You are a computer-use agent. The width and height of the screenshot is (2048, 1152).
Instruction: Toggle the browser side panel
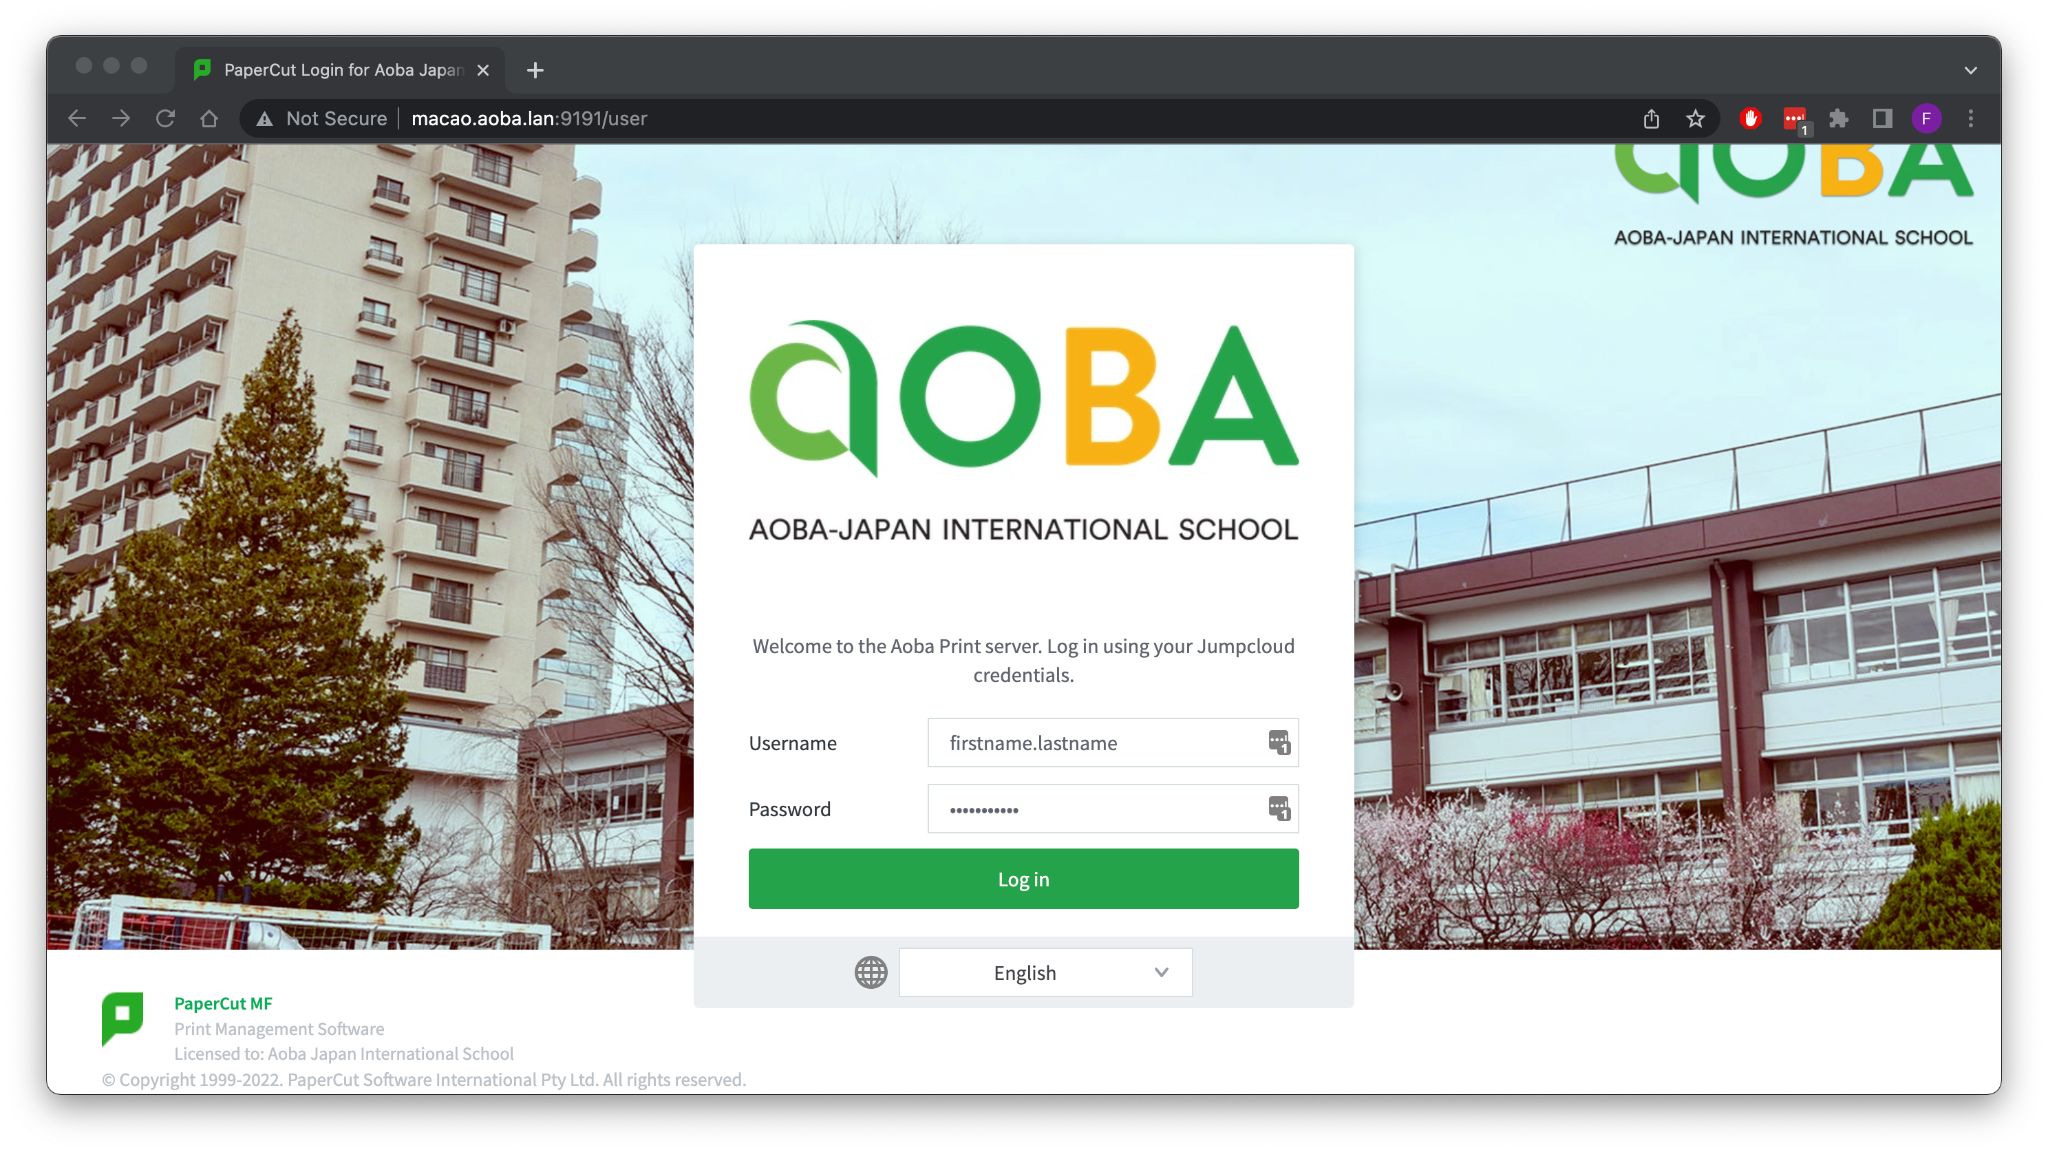[x=1882, y=119]
